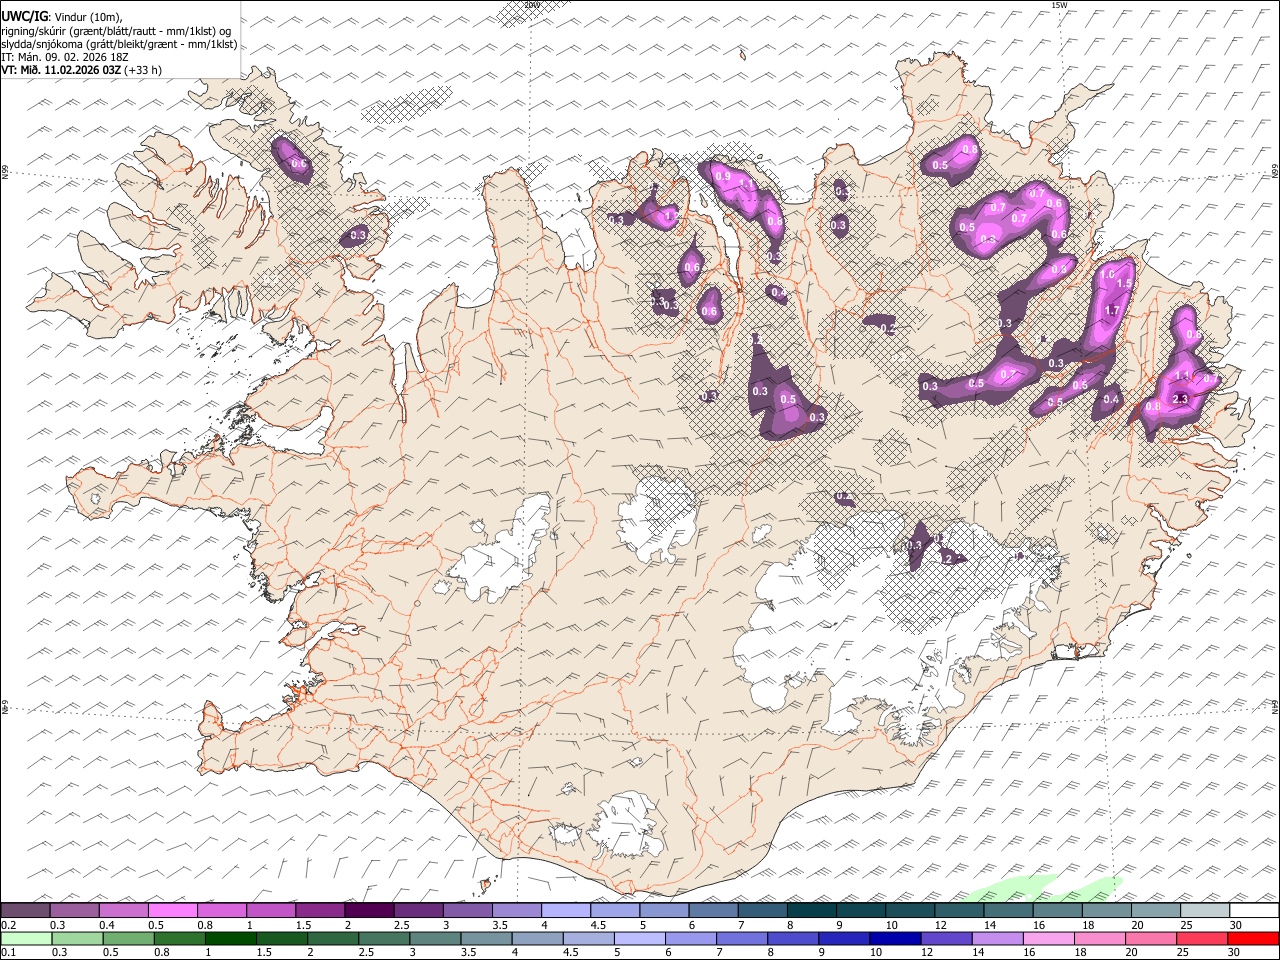Image resolution: width=1280 pixels, height=960 pixels.
Task: Click the initial time 'IT: Mán. 09. 02. 2026 18Z'
Action: pyautogui.click(x=65, y=57)
